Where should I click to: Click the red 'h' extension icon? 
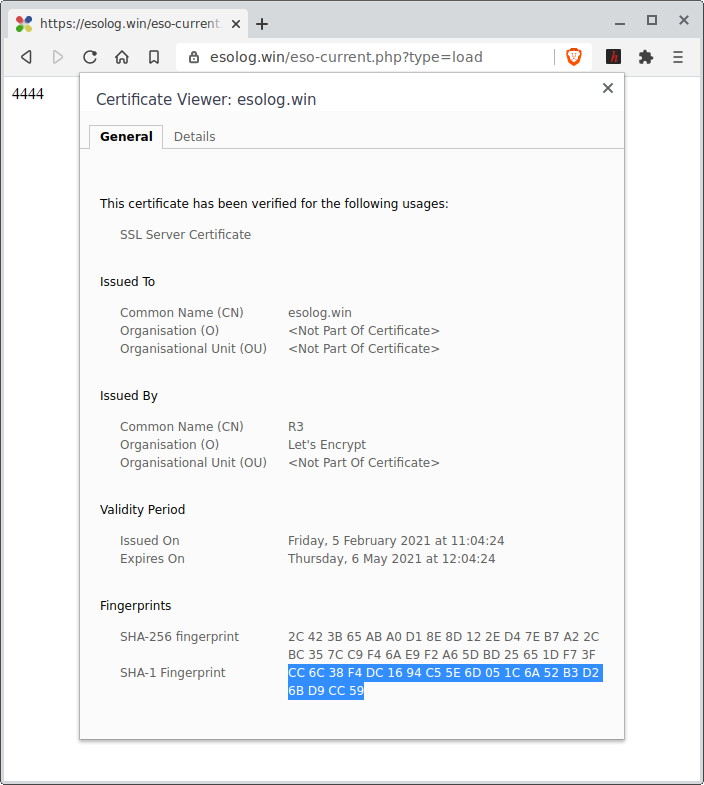[614, 57]
